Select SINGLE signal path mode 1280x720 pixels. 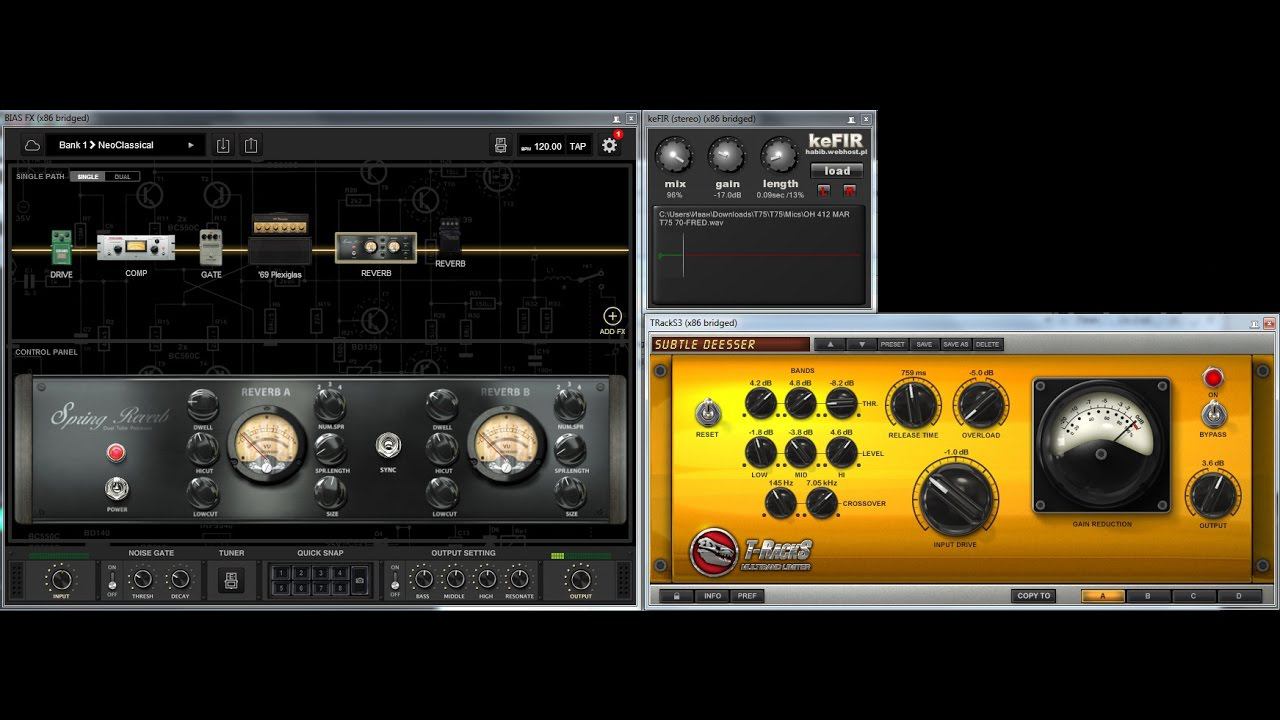[88, 177]
